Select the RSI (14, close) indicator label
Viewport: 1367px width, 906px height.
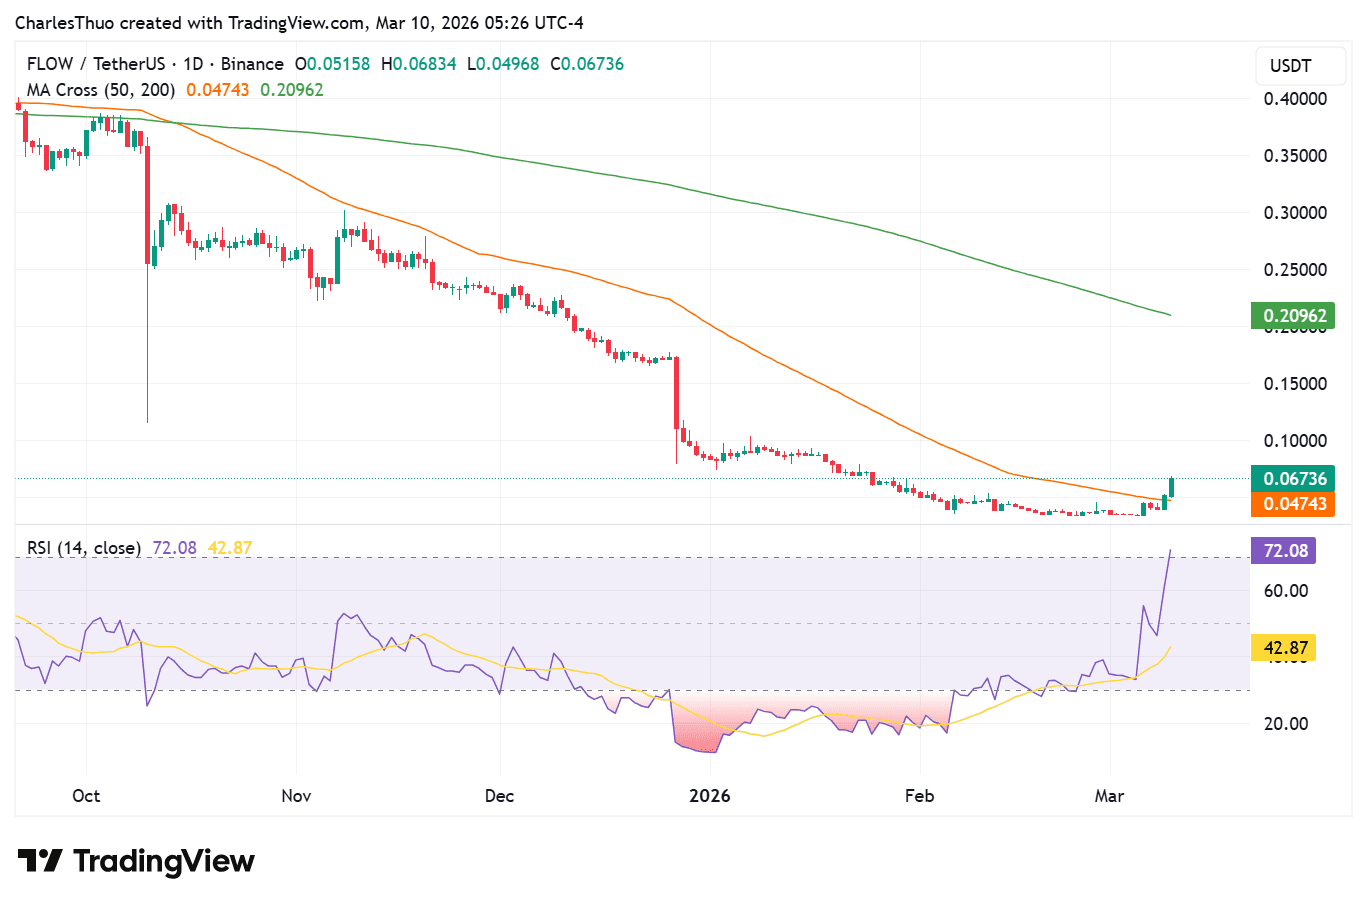coord(80,547)
